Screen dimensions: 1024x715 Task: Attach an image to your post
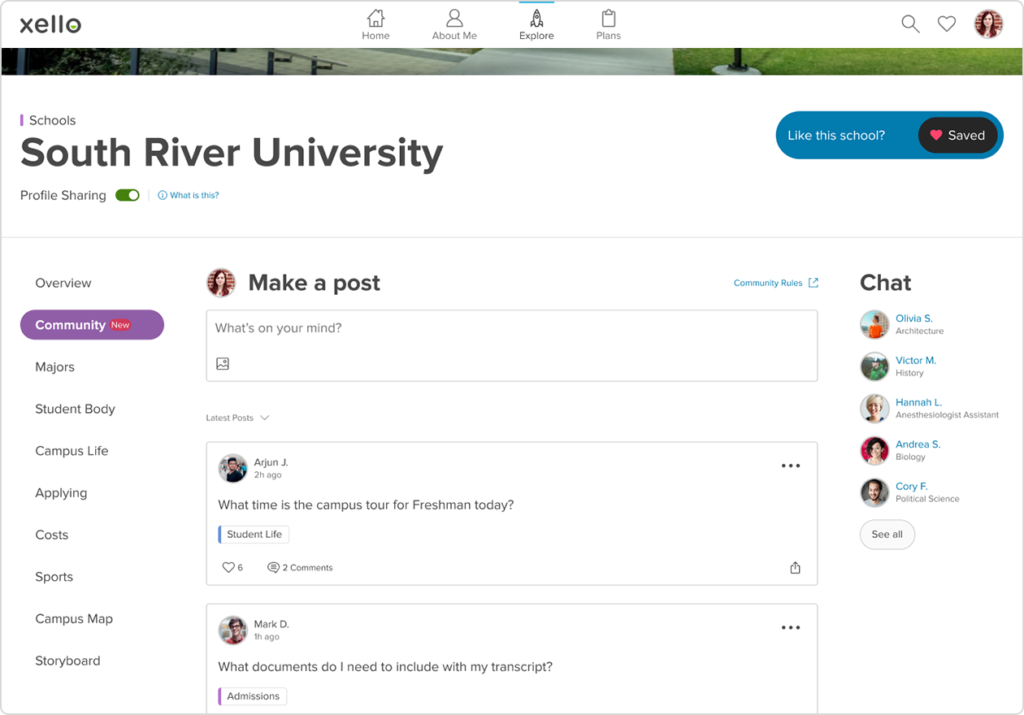tap(222, 363)
